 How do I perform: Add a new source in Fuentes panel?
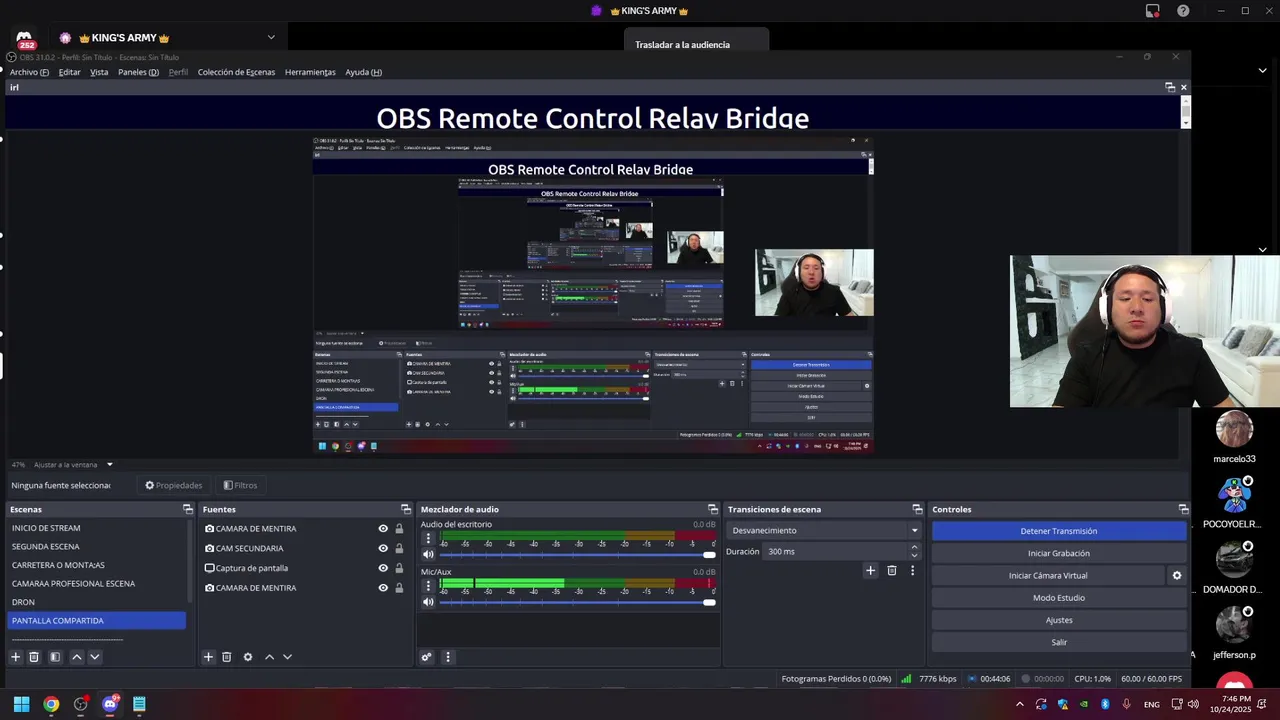pyautogui.click(x=208, y=657)
